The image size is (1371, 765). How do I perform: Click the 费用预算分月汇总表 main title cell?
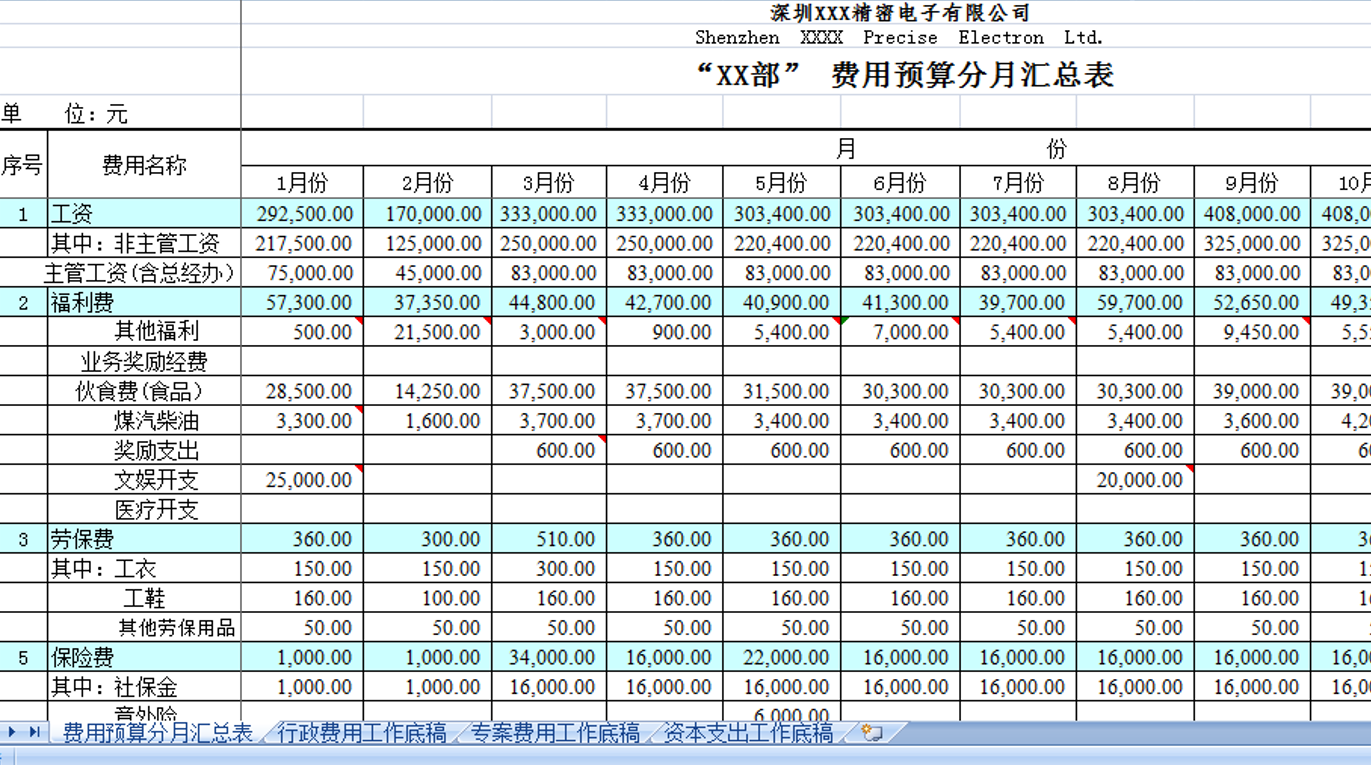click(899, 74)
